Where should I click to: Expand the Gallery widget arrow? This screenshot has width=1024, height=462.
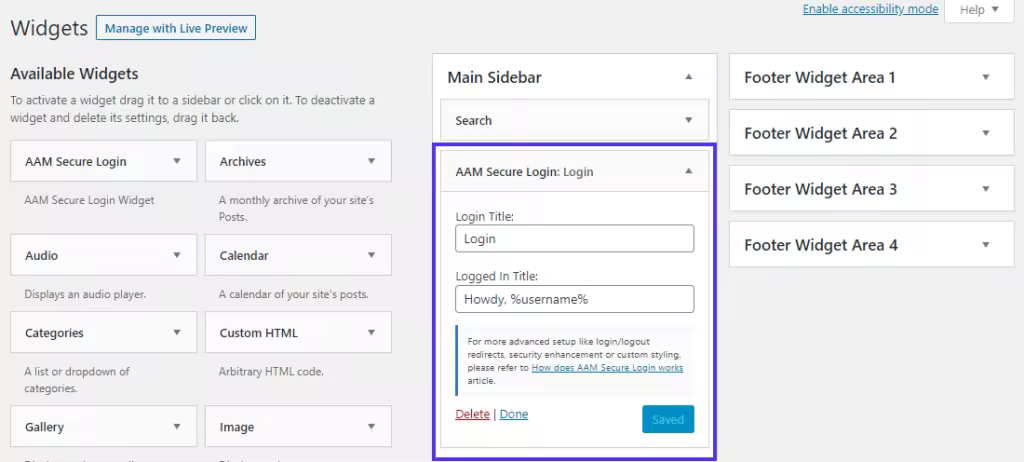176,427
